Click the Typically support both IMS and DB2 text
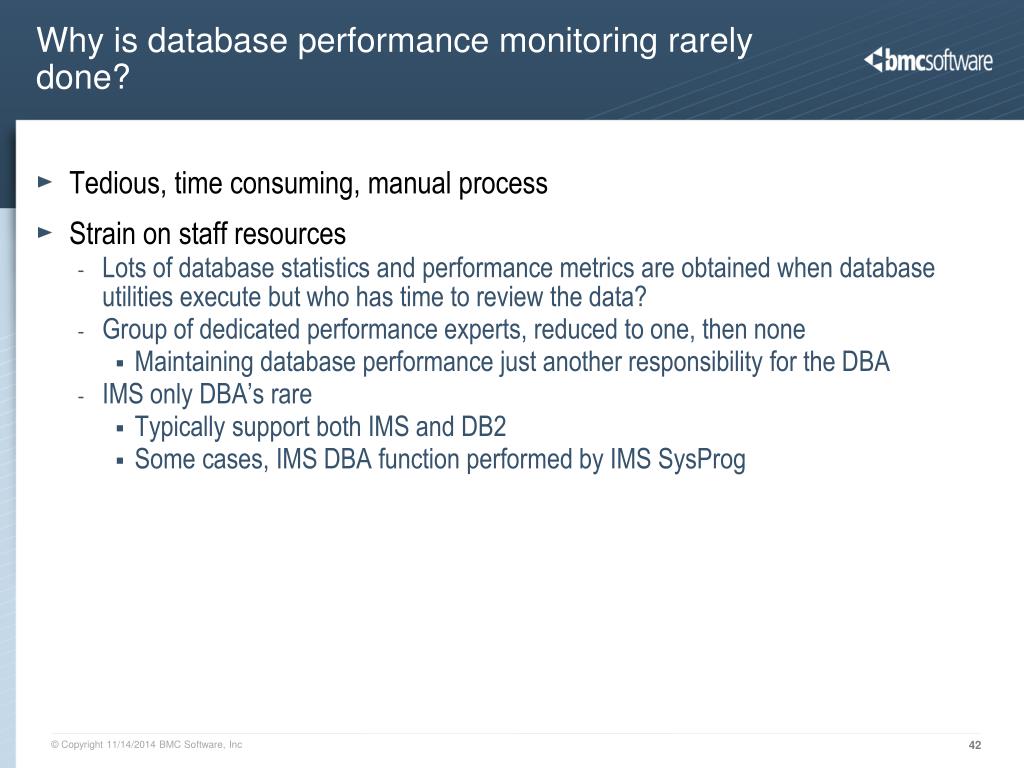1024x768 pixels. tap(321, 426)
